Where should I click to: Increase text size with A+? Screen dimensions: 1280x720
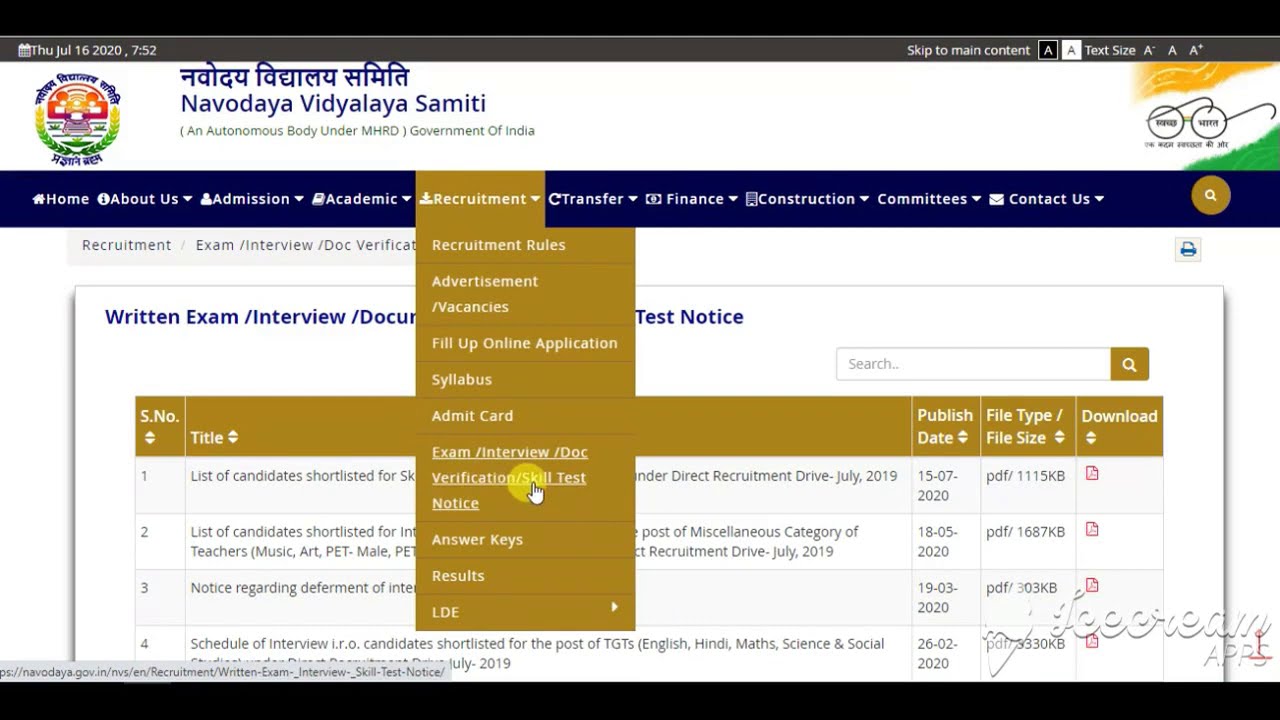point(1196,50)
